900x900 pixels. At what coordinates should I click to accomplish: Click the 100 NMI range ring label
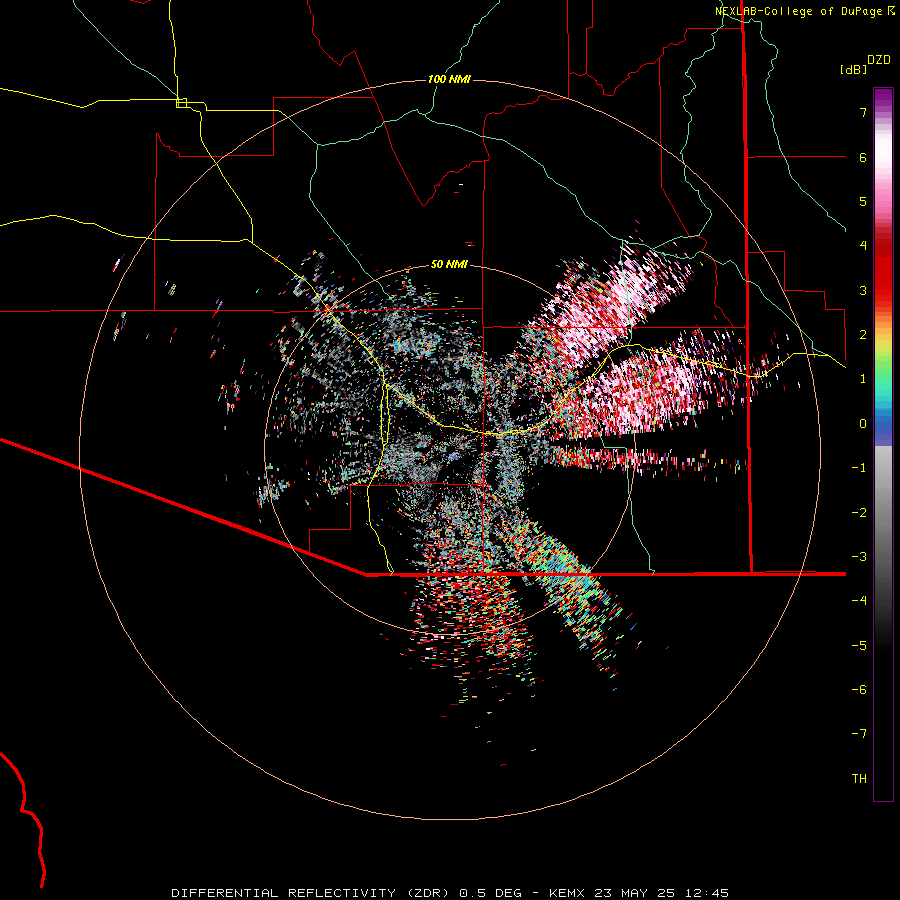click(449, 79)
